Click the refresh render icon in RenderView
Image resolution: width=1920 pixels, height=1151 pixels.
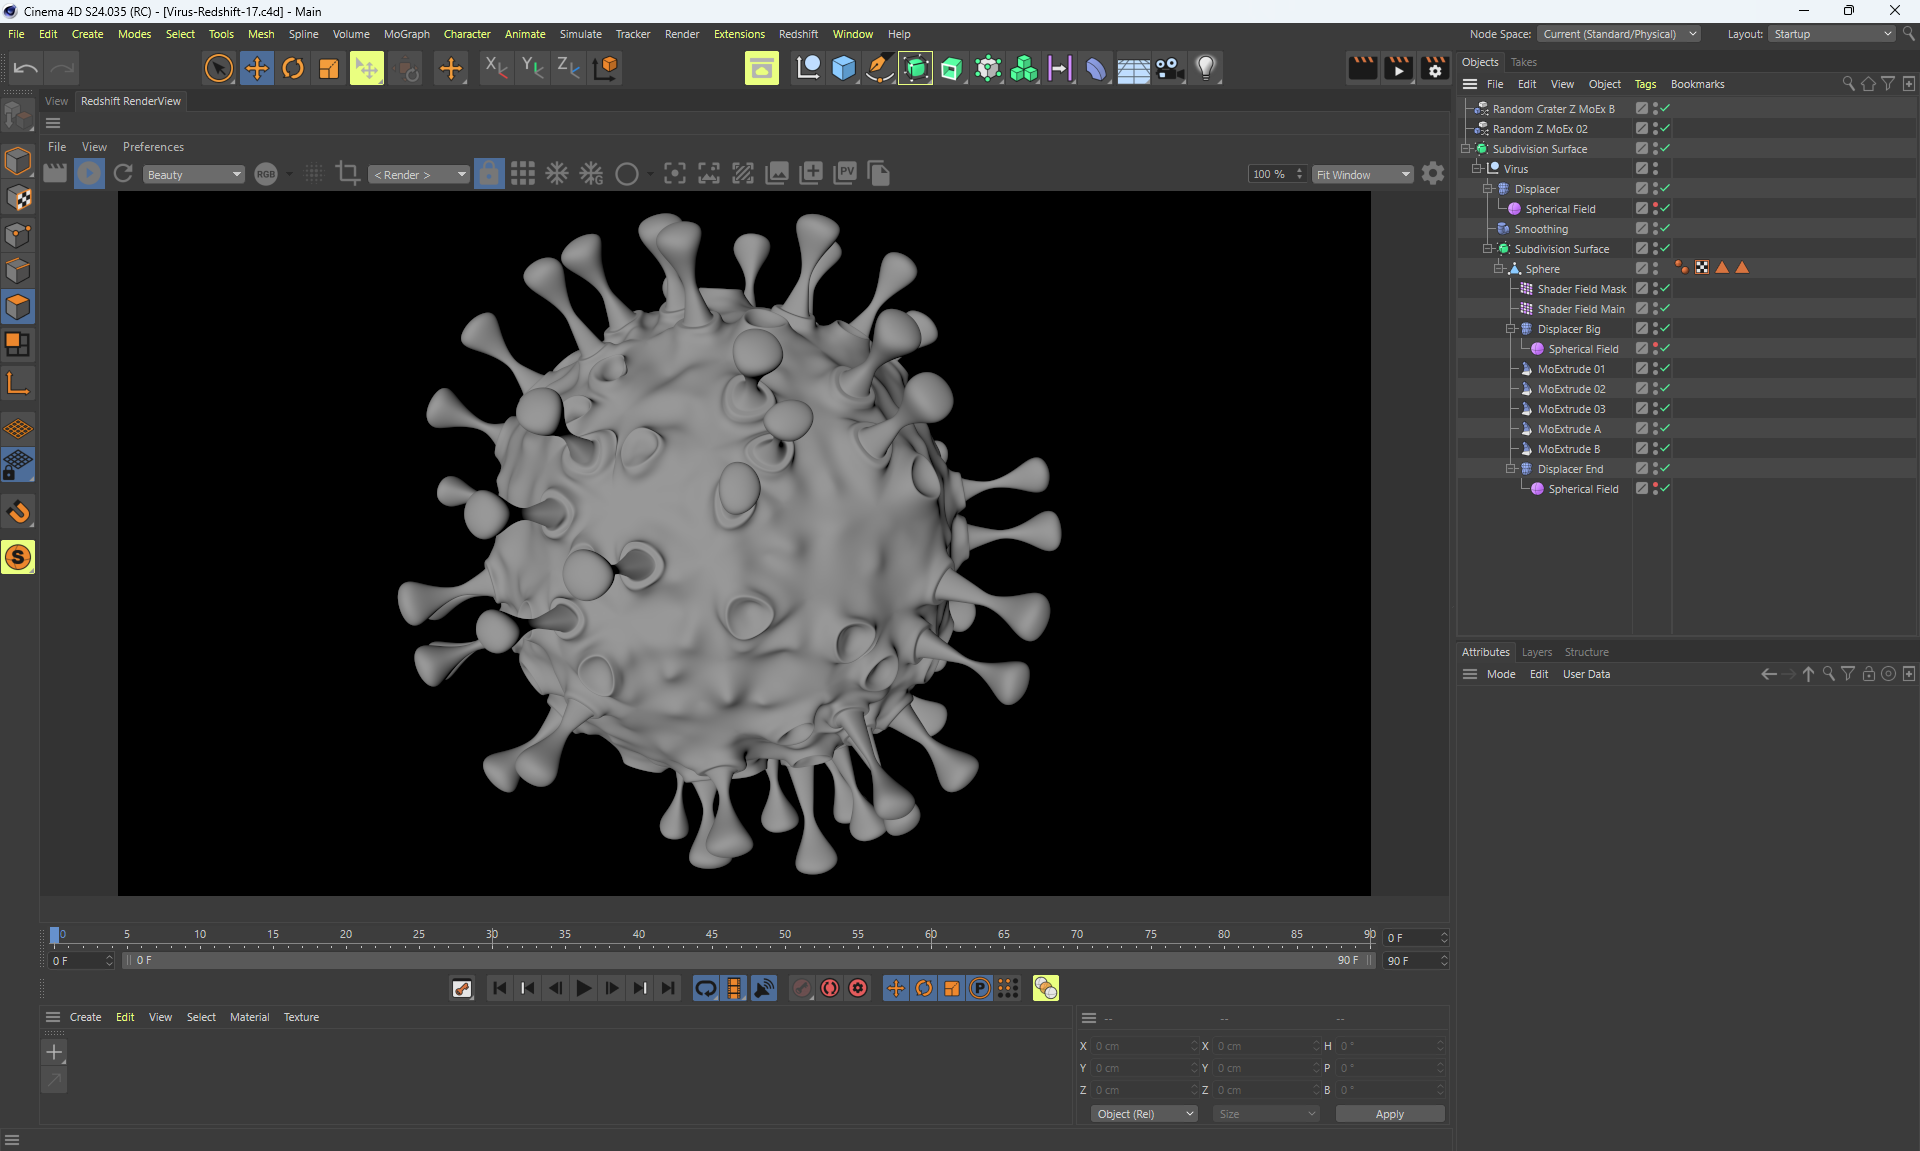(123, 174)
